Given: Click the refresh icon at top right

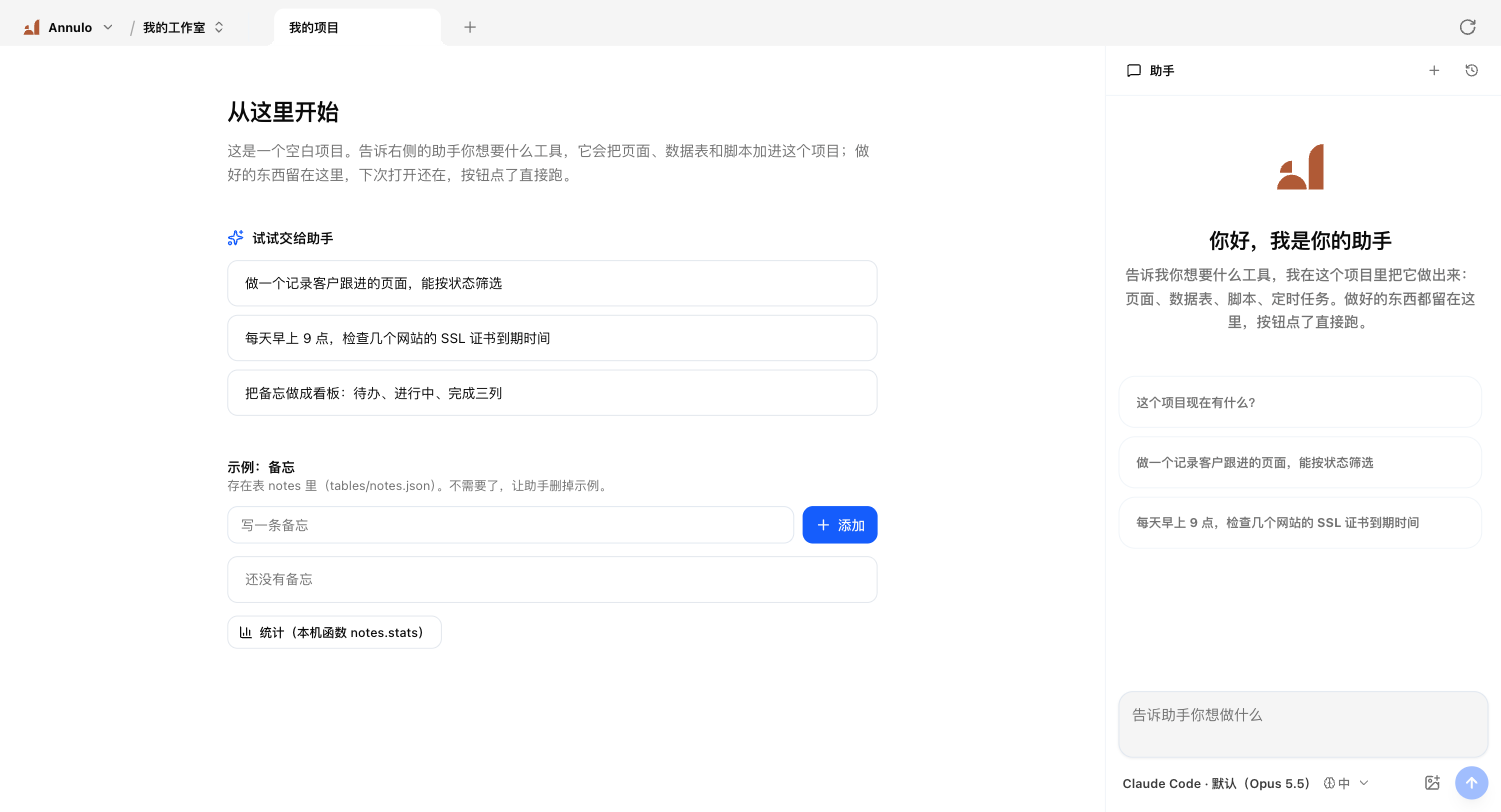Looking at the screenshot, I should pyautogui.click(x=1467, y=27).
